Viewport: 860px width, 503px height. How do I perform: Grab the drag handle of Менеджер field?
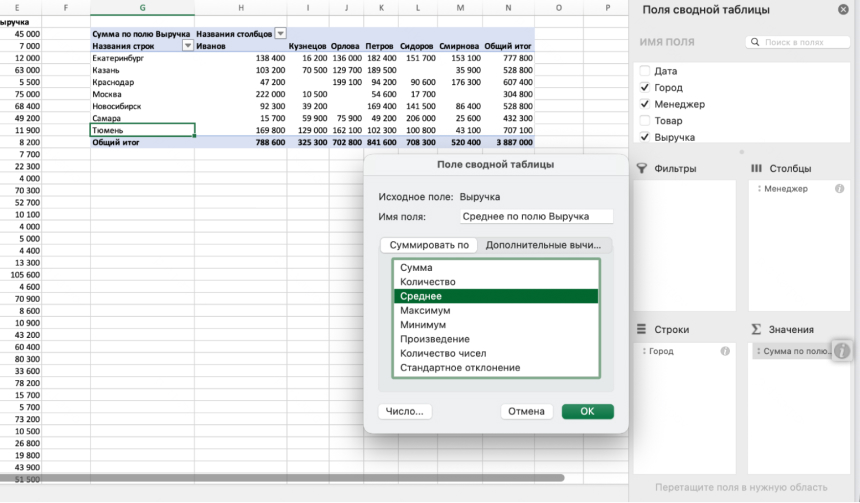(x=759, y=189)
